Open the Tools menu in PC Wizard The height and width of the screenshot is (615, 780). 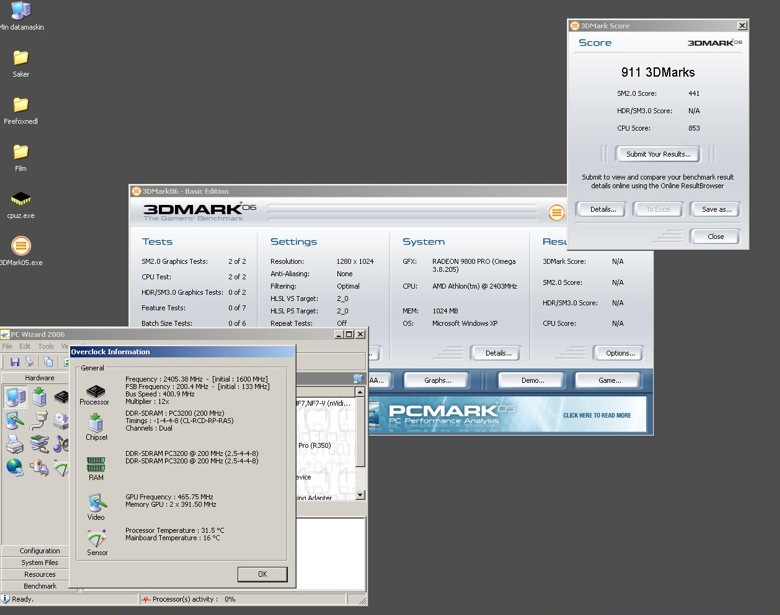point(46,346)
